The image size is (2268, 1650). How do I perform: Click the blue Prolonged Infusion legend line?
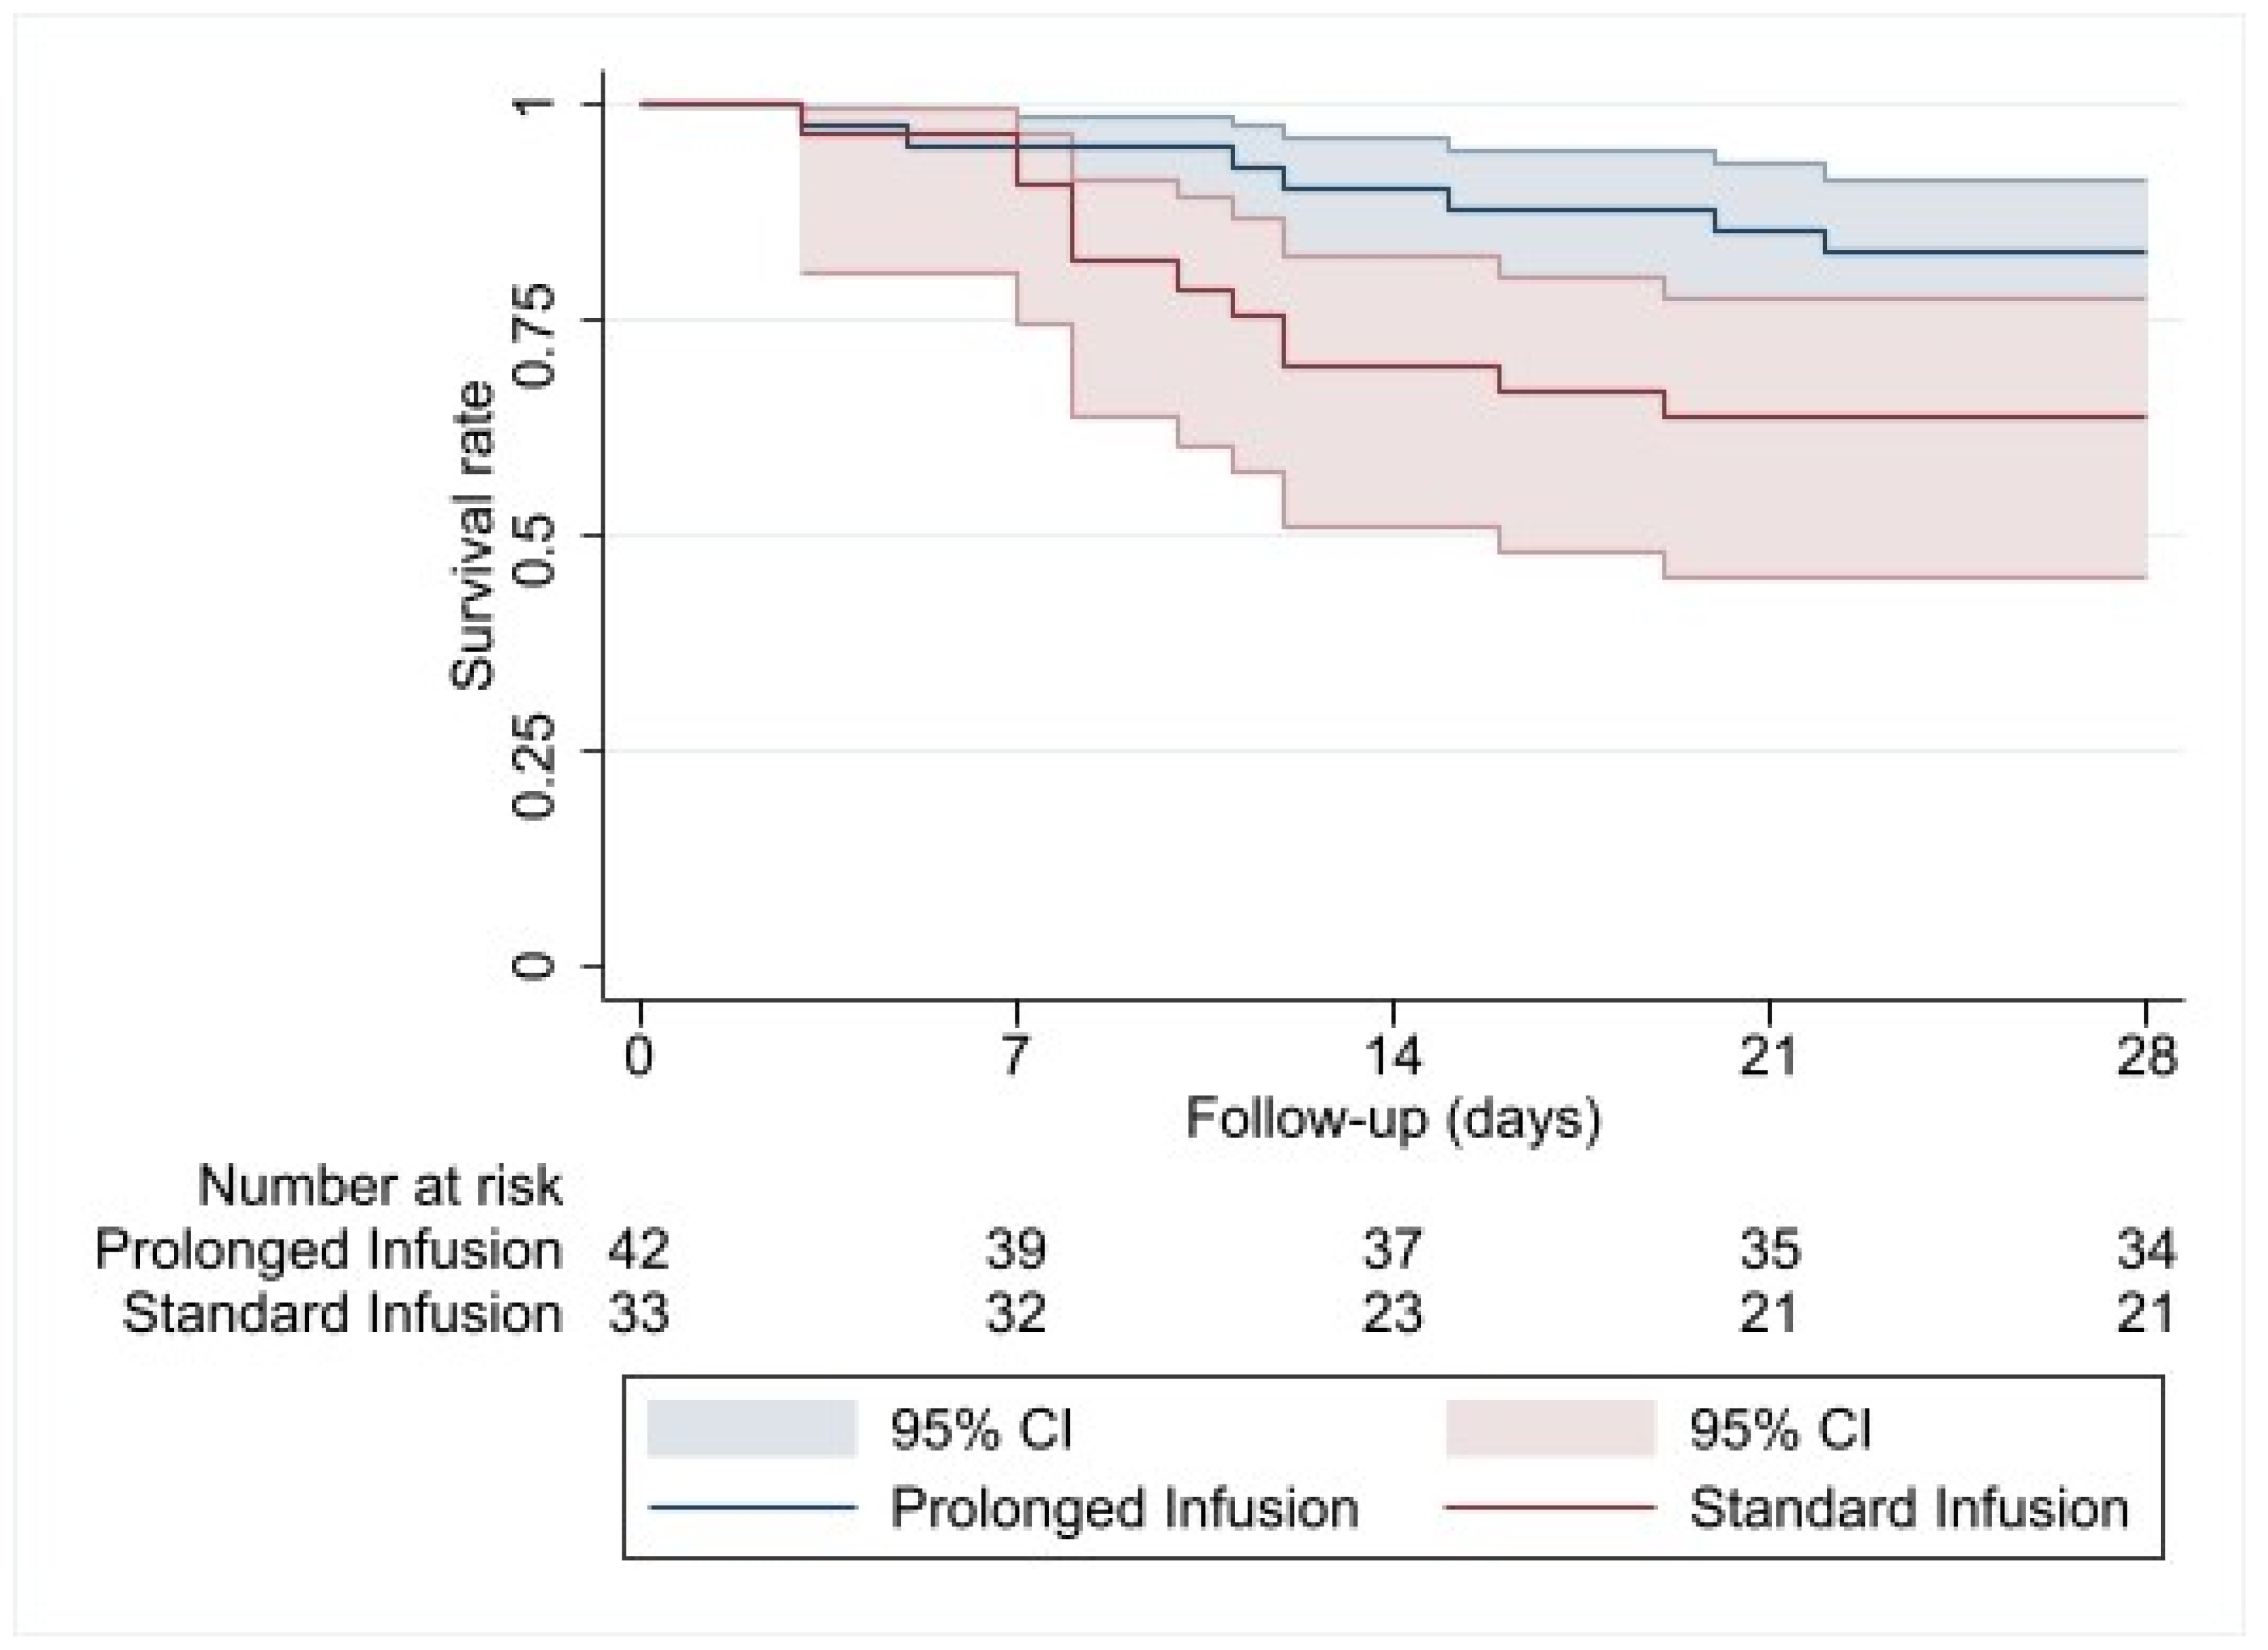click(x=752, y=1509)
